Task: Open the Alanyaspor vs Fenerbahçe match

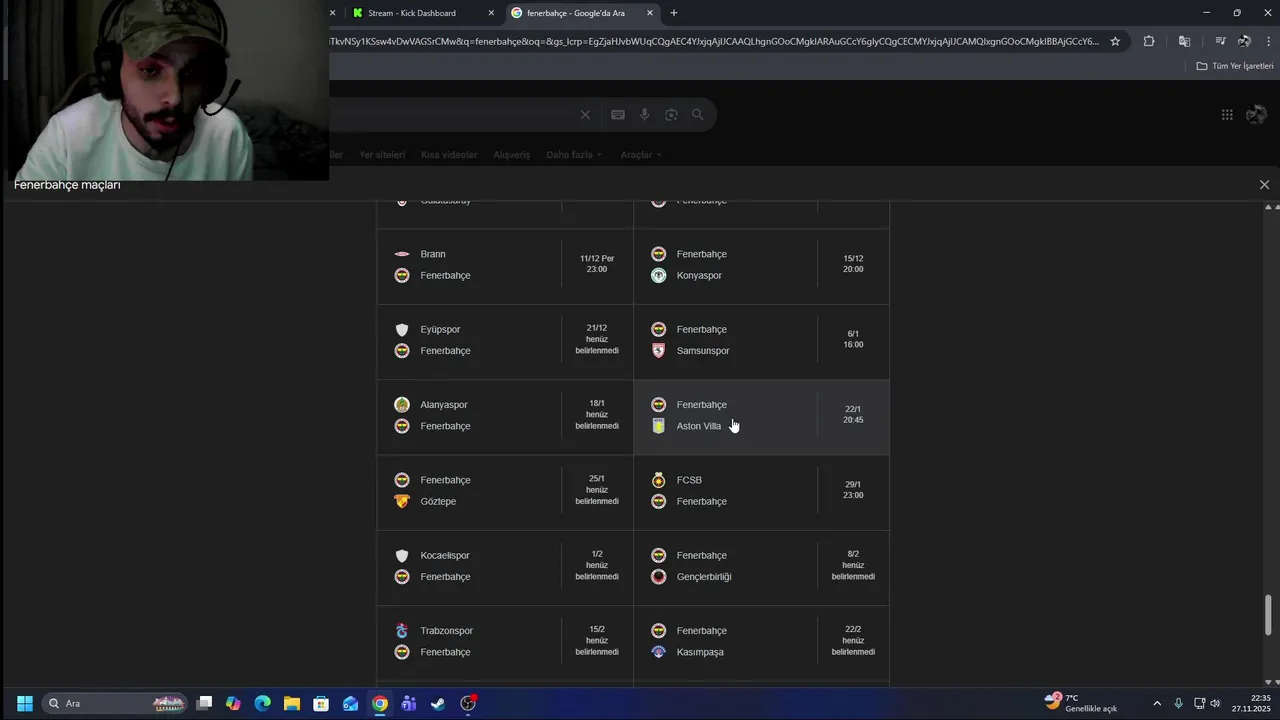Action: 505,417
